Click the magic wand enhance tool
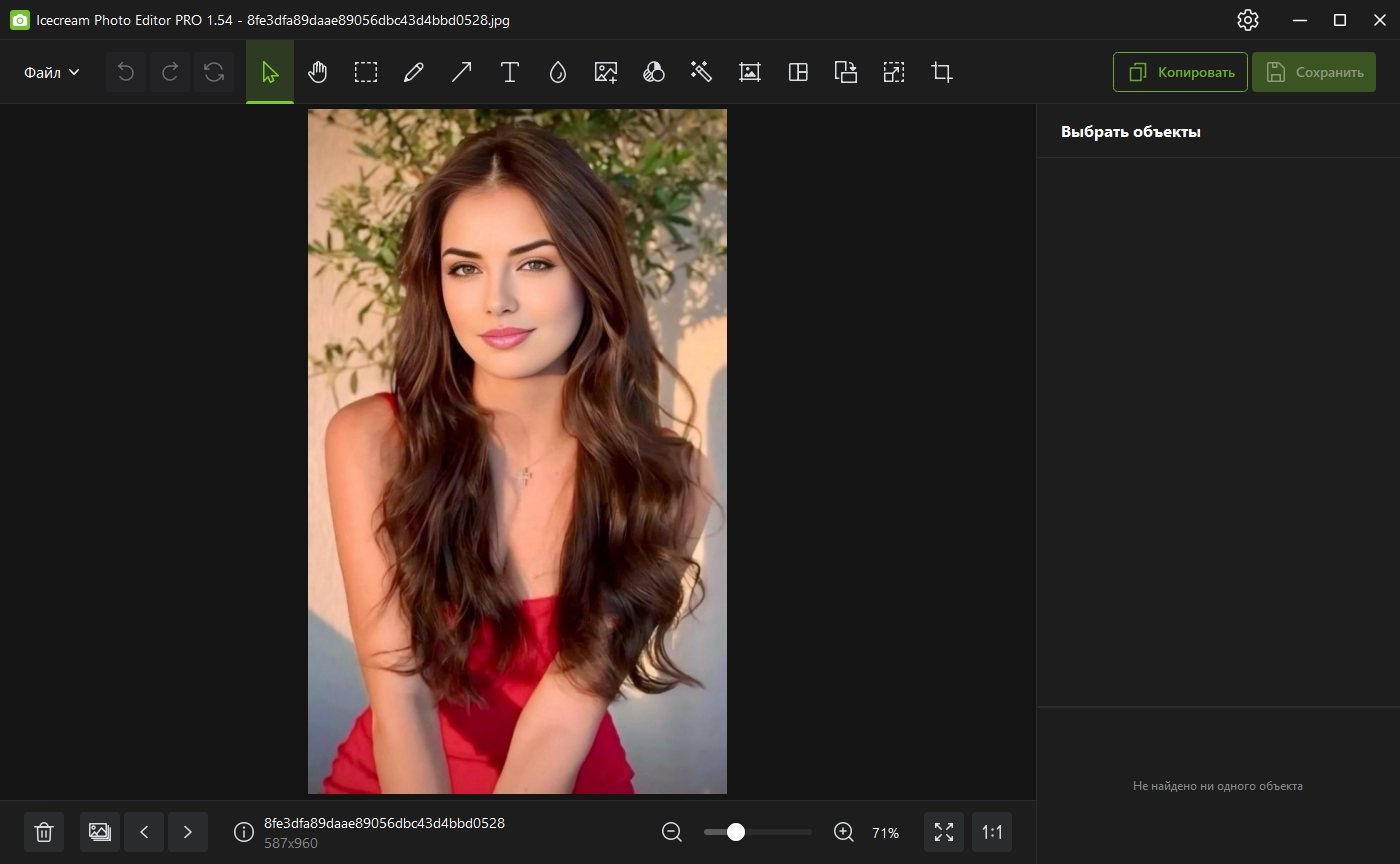 tap(701, 72)
